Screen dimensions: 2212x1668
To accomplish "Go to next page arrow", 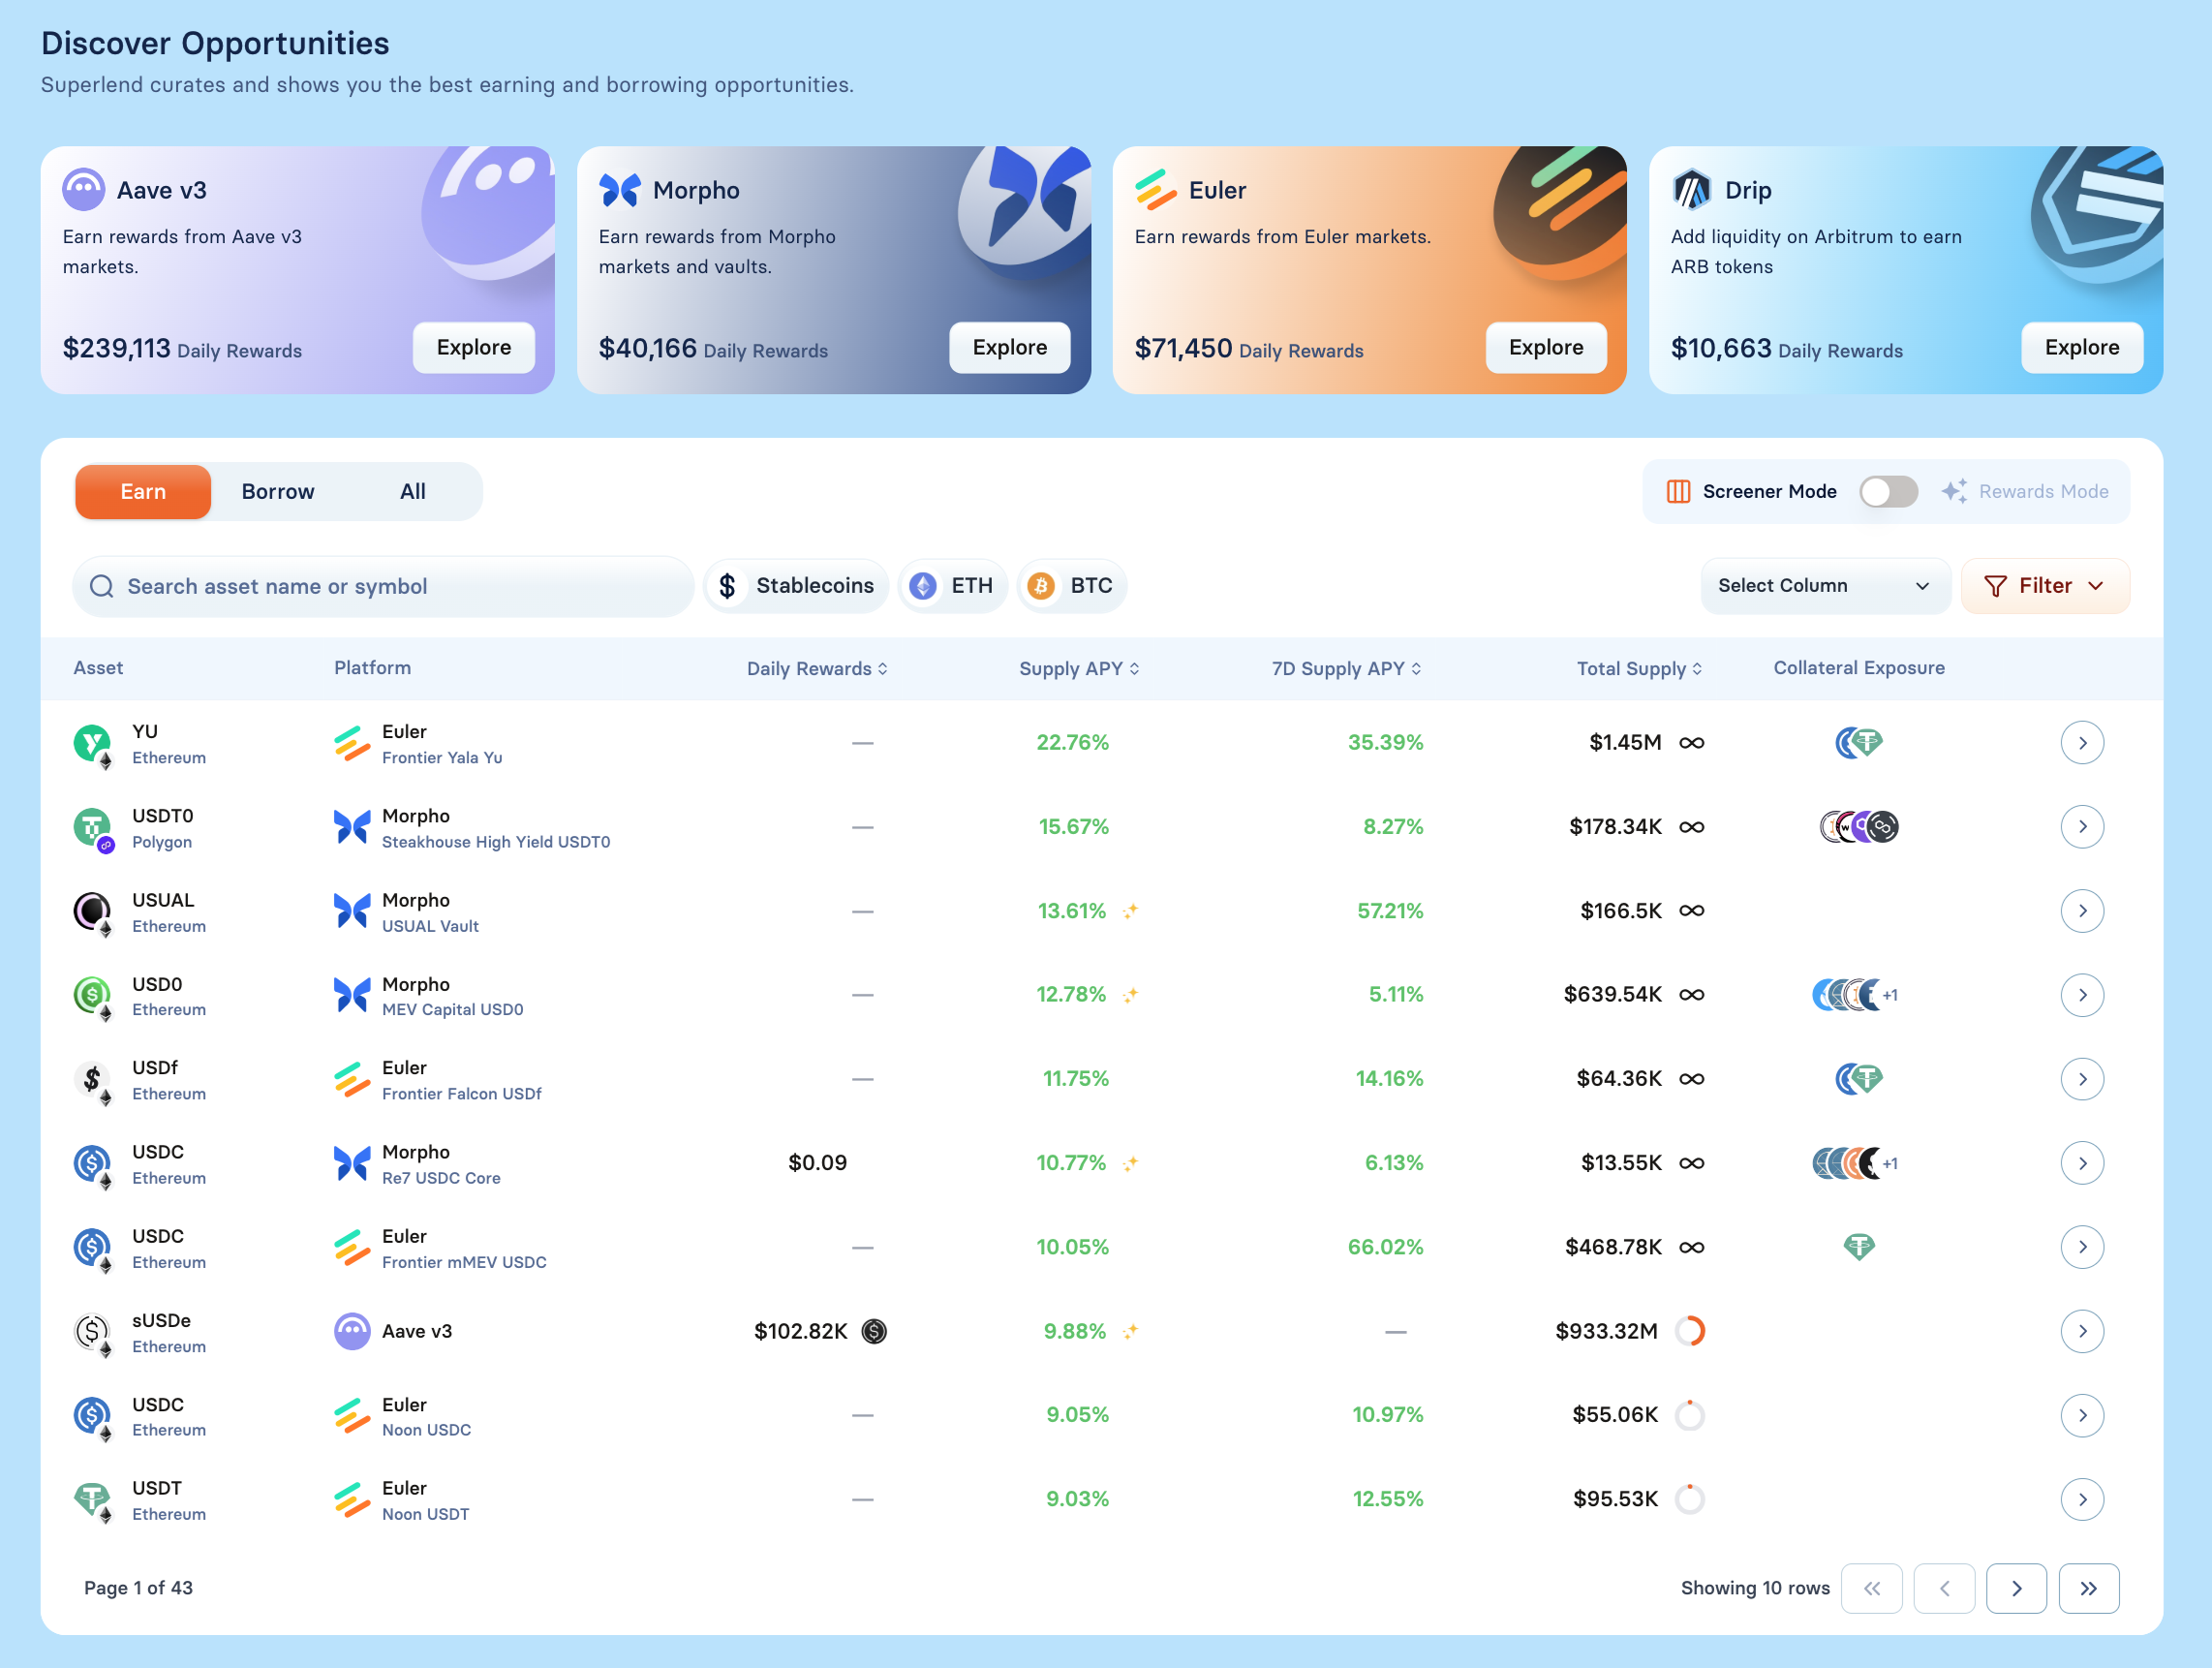I will (2015, 1588).
